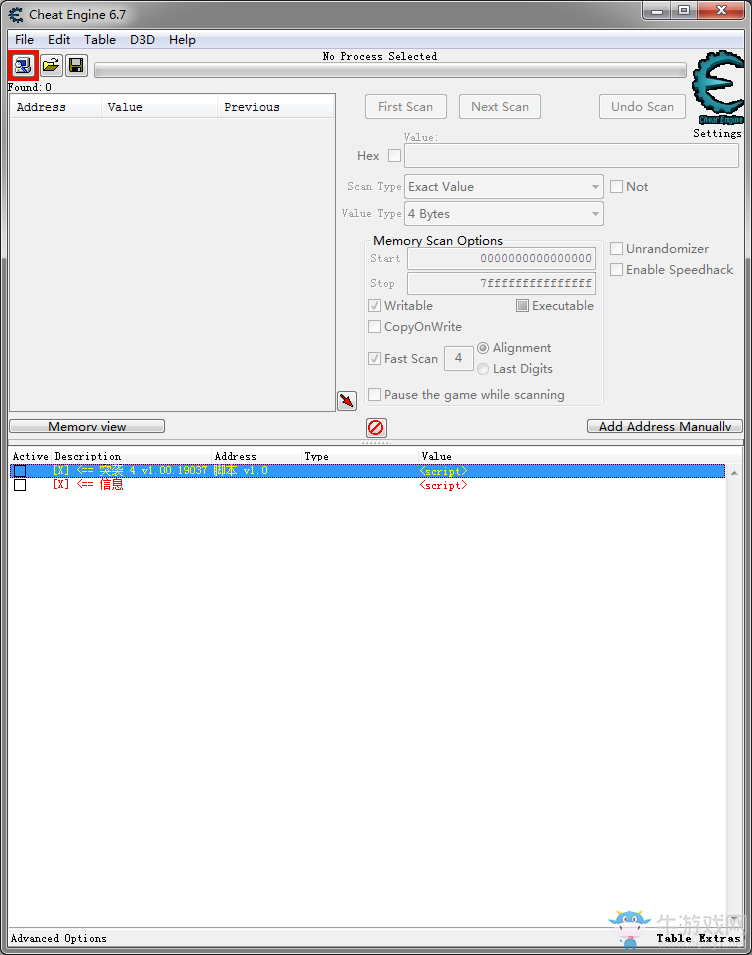The height and width of the screenshot is (955, 752).
Task: Click the scan progress bar
Action: (390, 71)
